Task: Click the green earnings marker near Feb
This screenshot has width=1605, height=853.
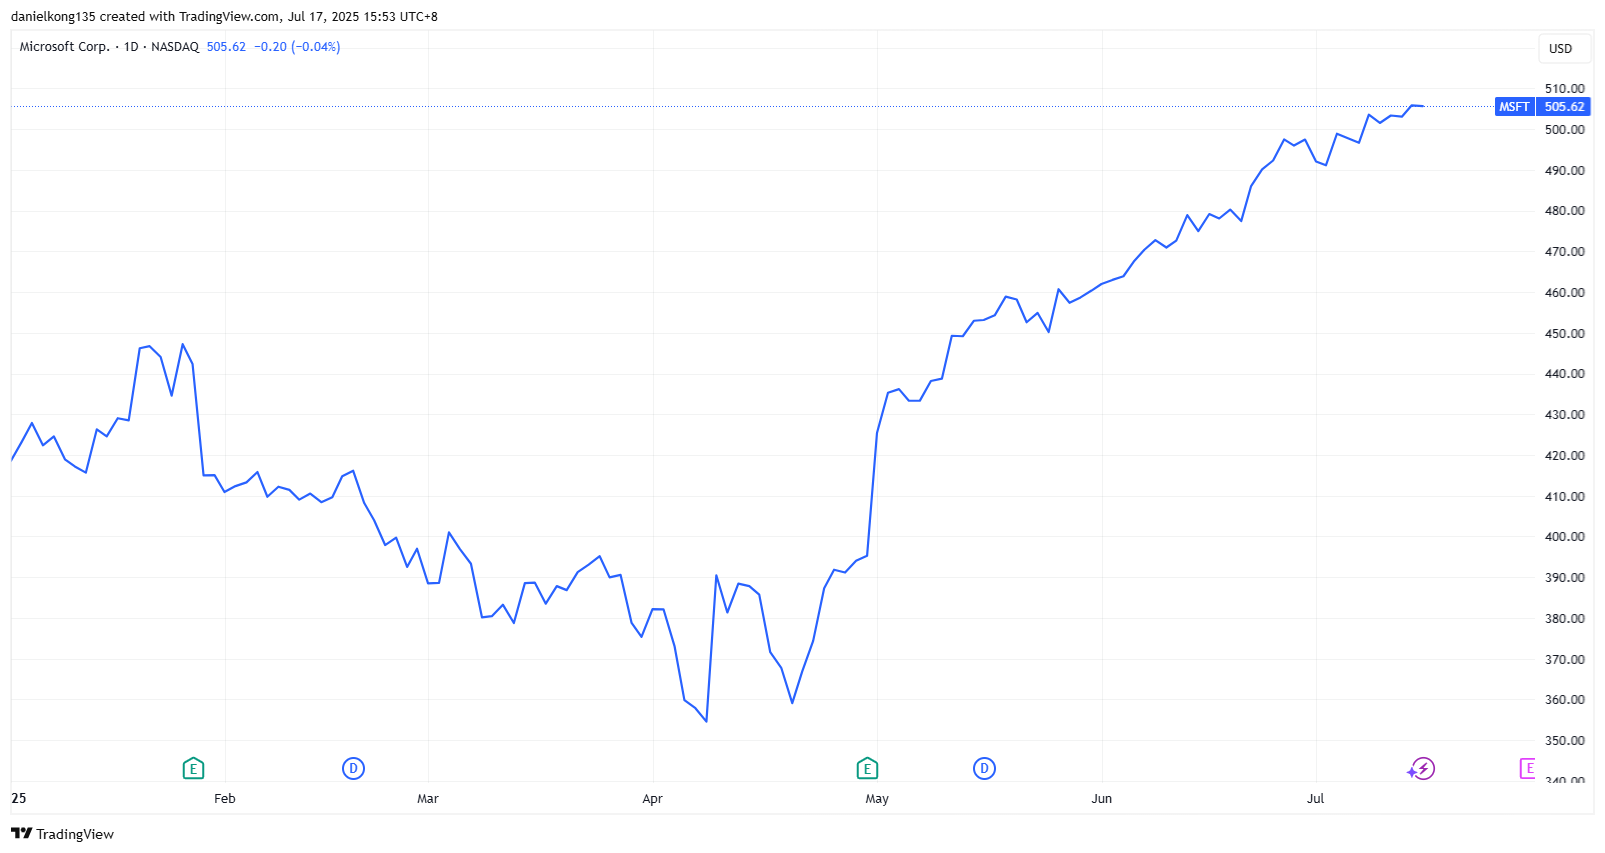Action: [193, 768]
